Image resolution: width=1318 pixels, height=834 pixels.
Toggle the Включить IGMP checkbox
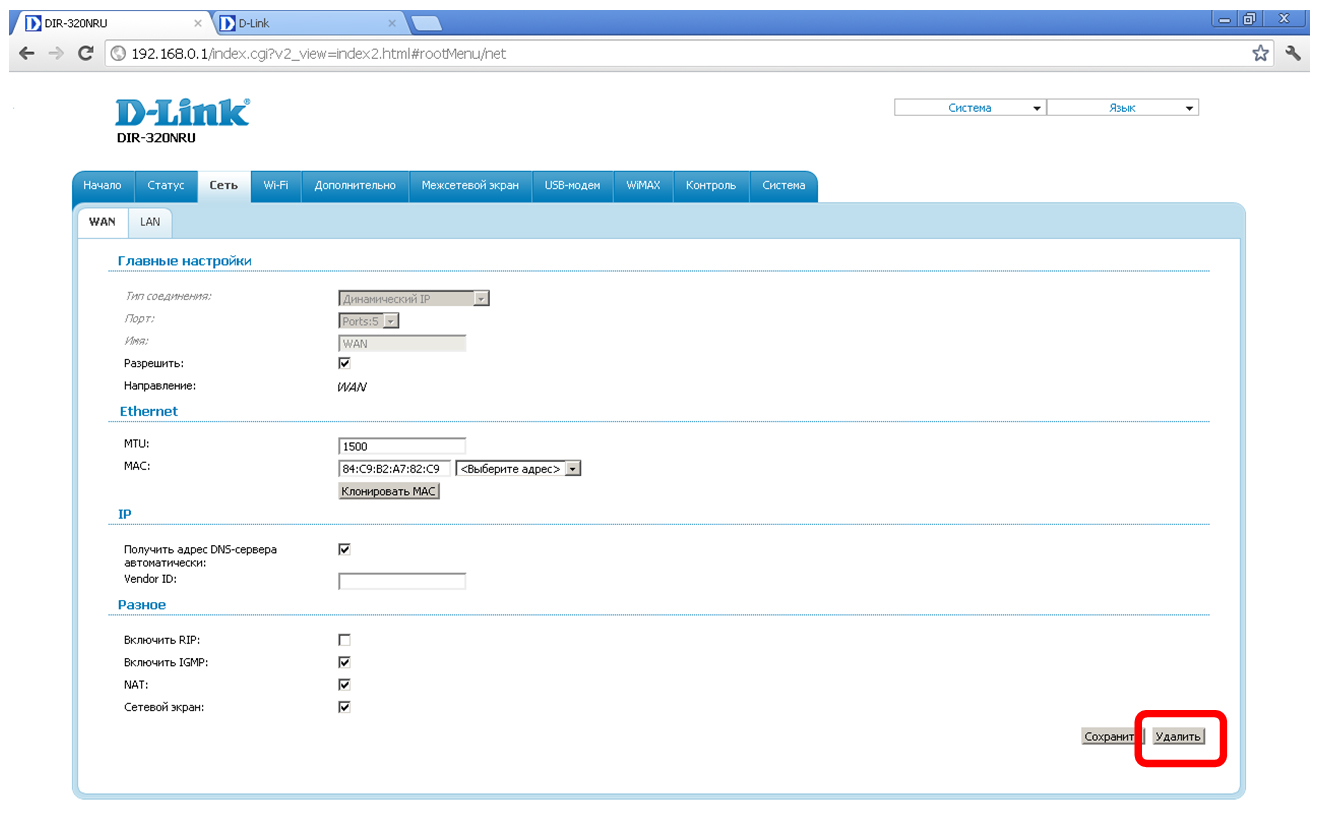click(345, 662)
